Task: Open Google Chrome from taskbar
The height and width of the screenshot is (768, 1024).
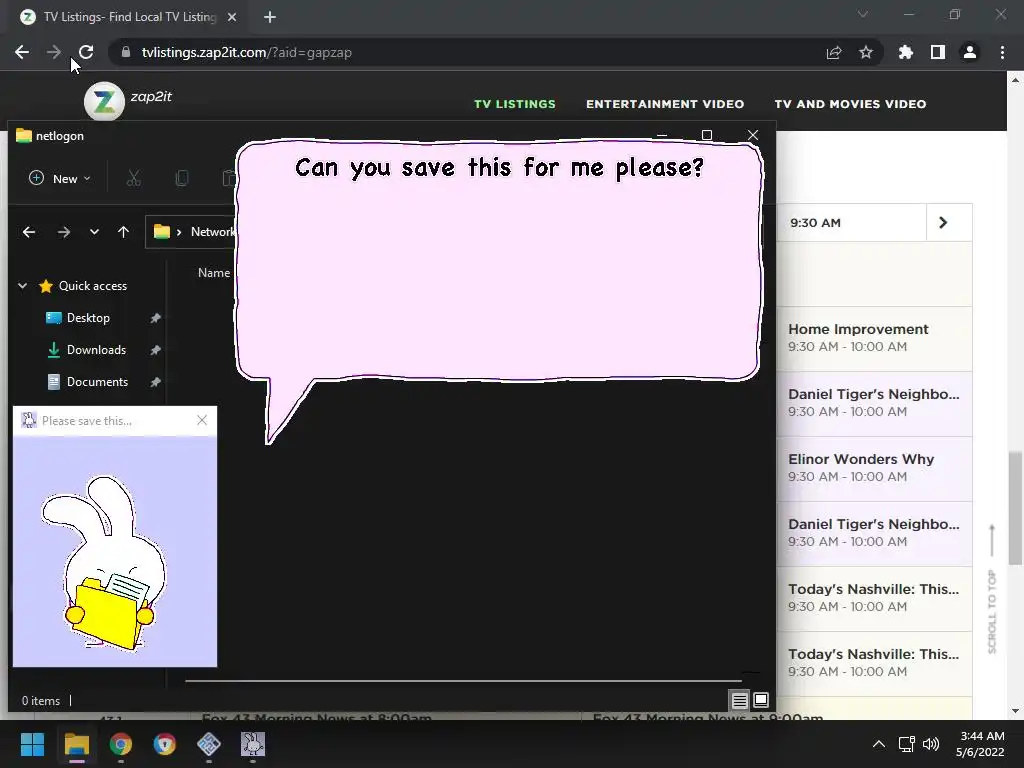Action: (121, 744)
